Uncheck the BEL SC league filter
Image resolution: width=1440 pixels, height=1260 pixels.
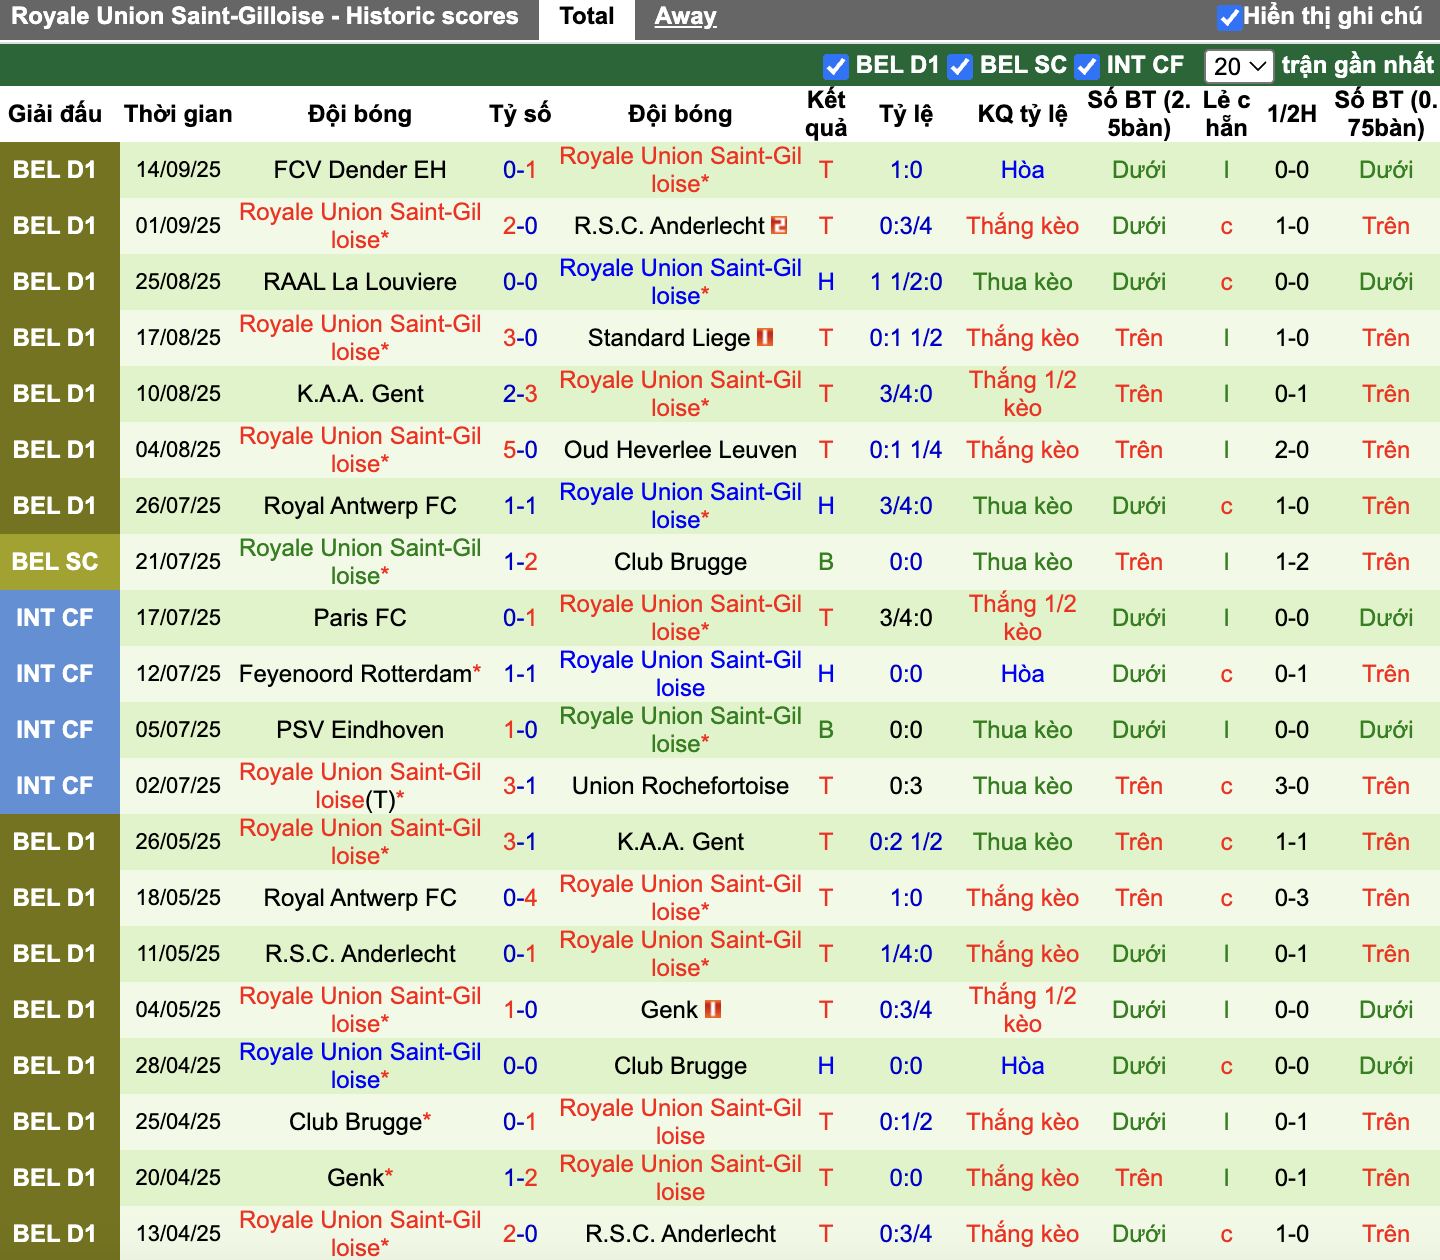960,67
